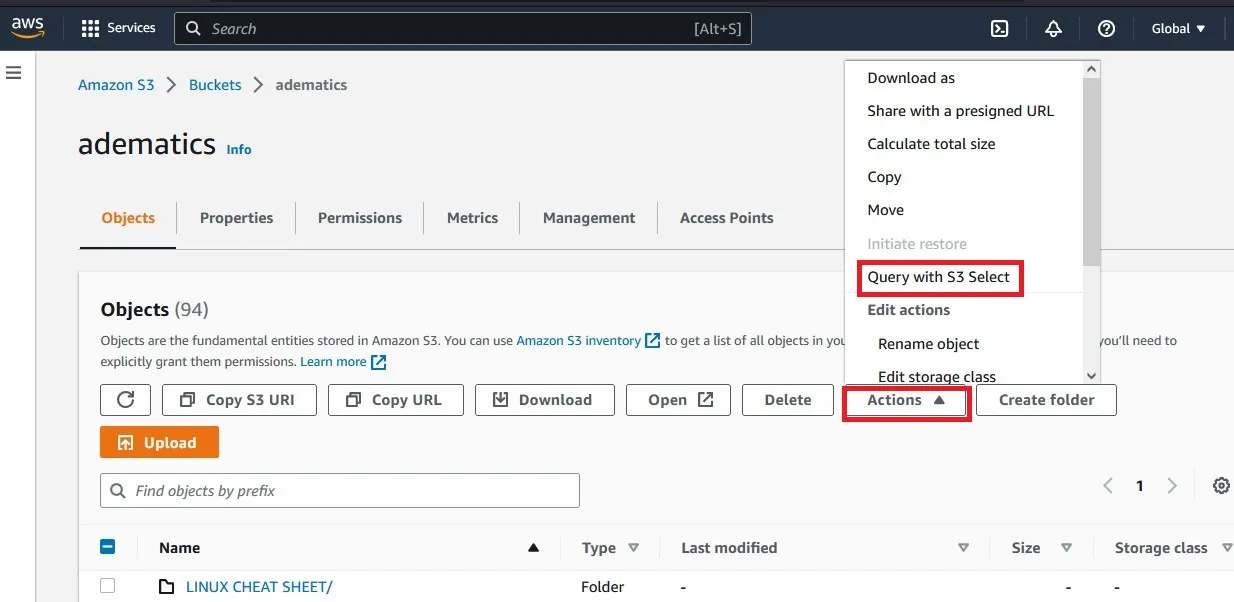Open the Global region dropdown
This screenshot has width=1234, height=602.
[x=1178, y=29]
